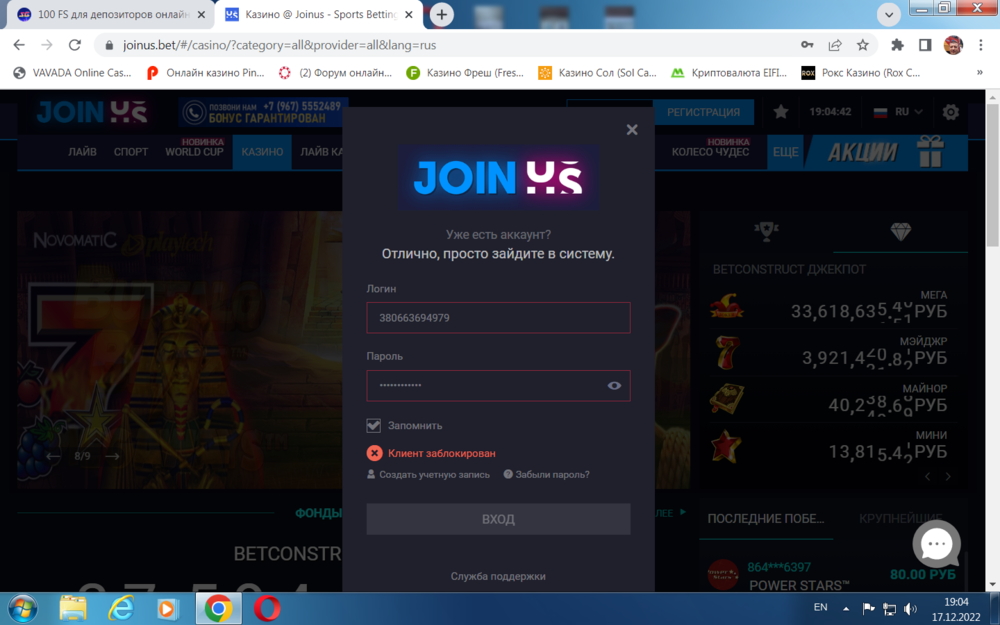Viewport: 1000px width, 625px height.
Task: Bookmark this page with star icon
Action: point(863,45)
